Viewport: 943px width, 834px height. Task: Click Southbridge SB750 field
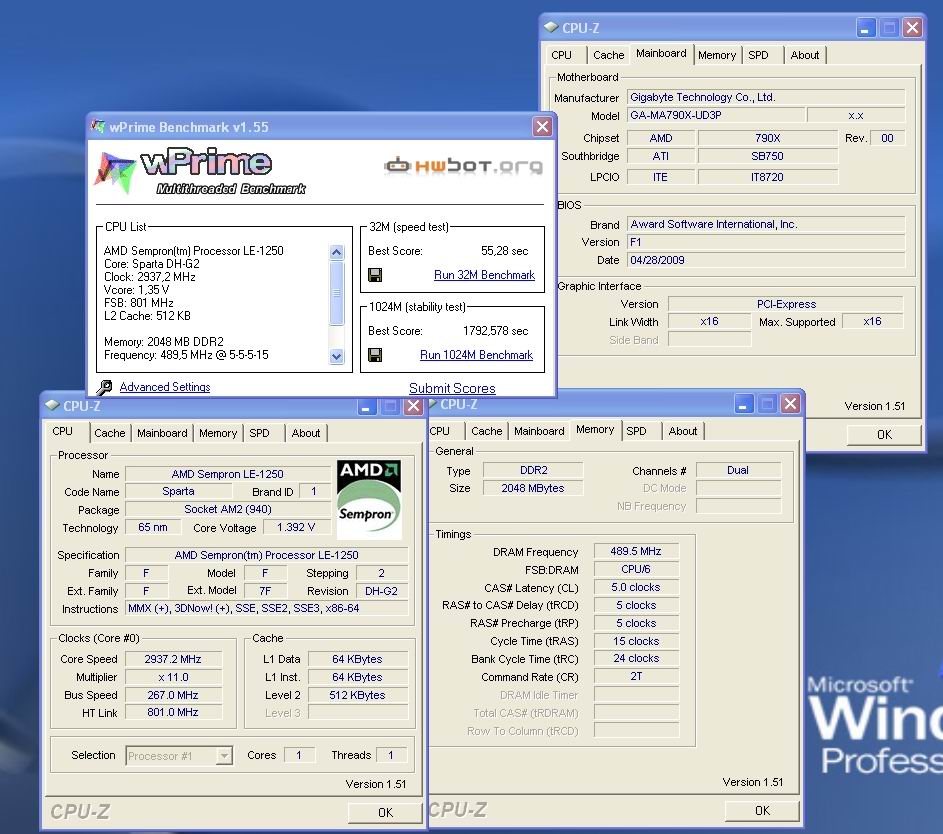click(x=767, y=156)
